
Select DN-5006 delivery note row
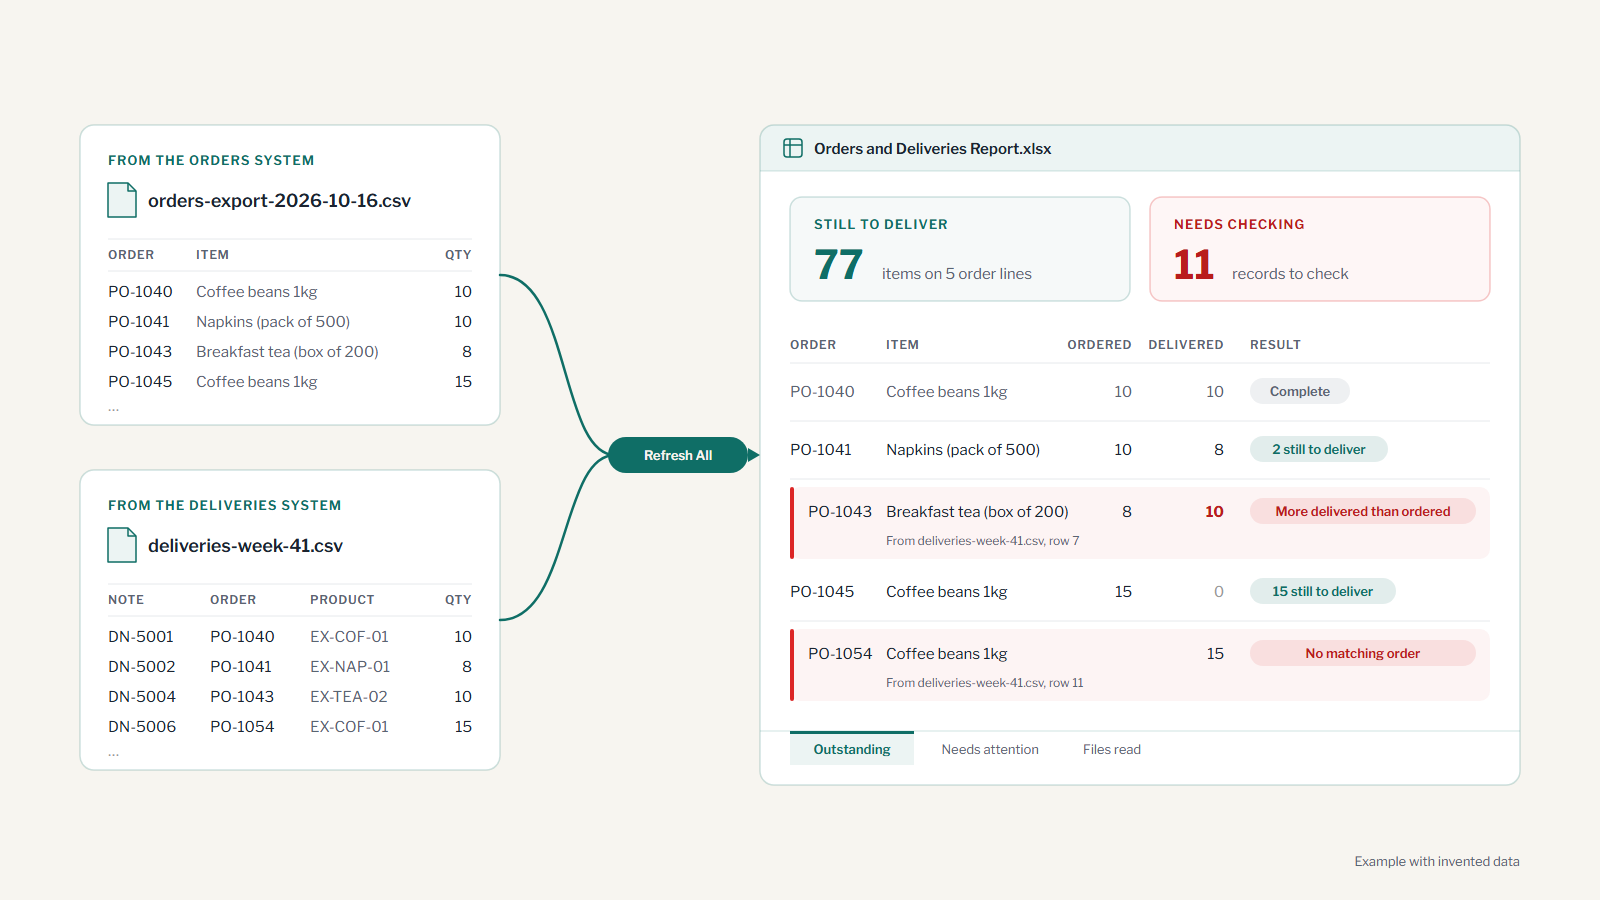(290, 727)
